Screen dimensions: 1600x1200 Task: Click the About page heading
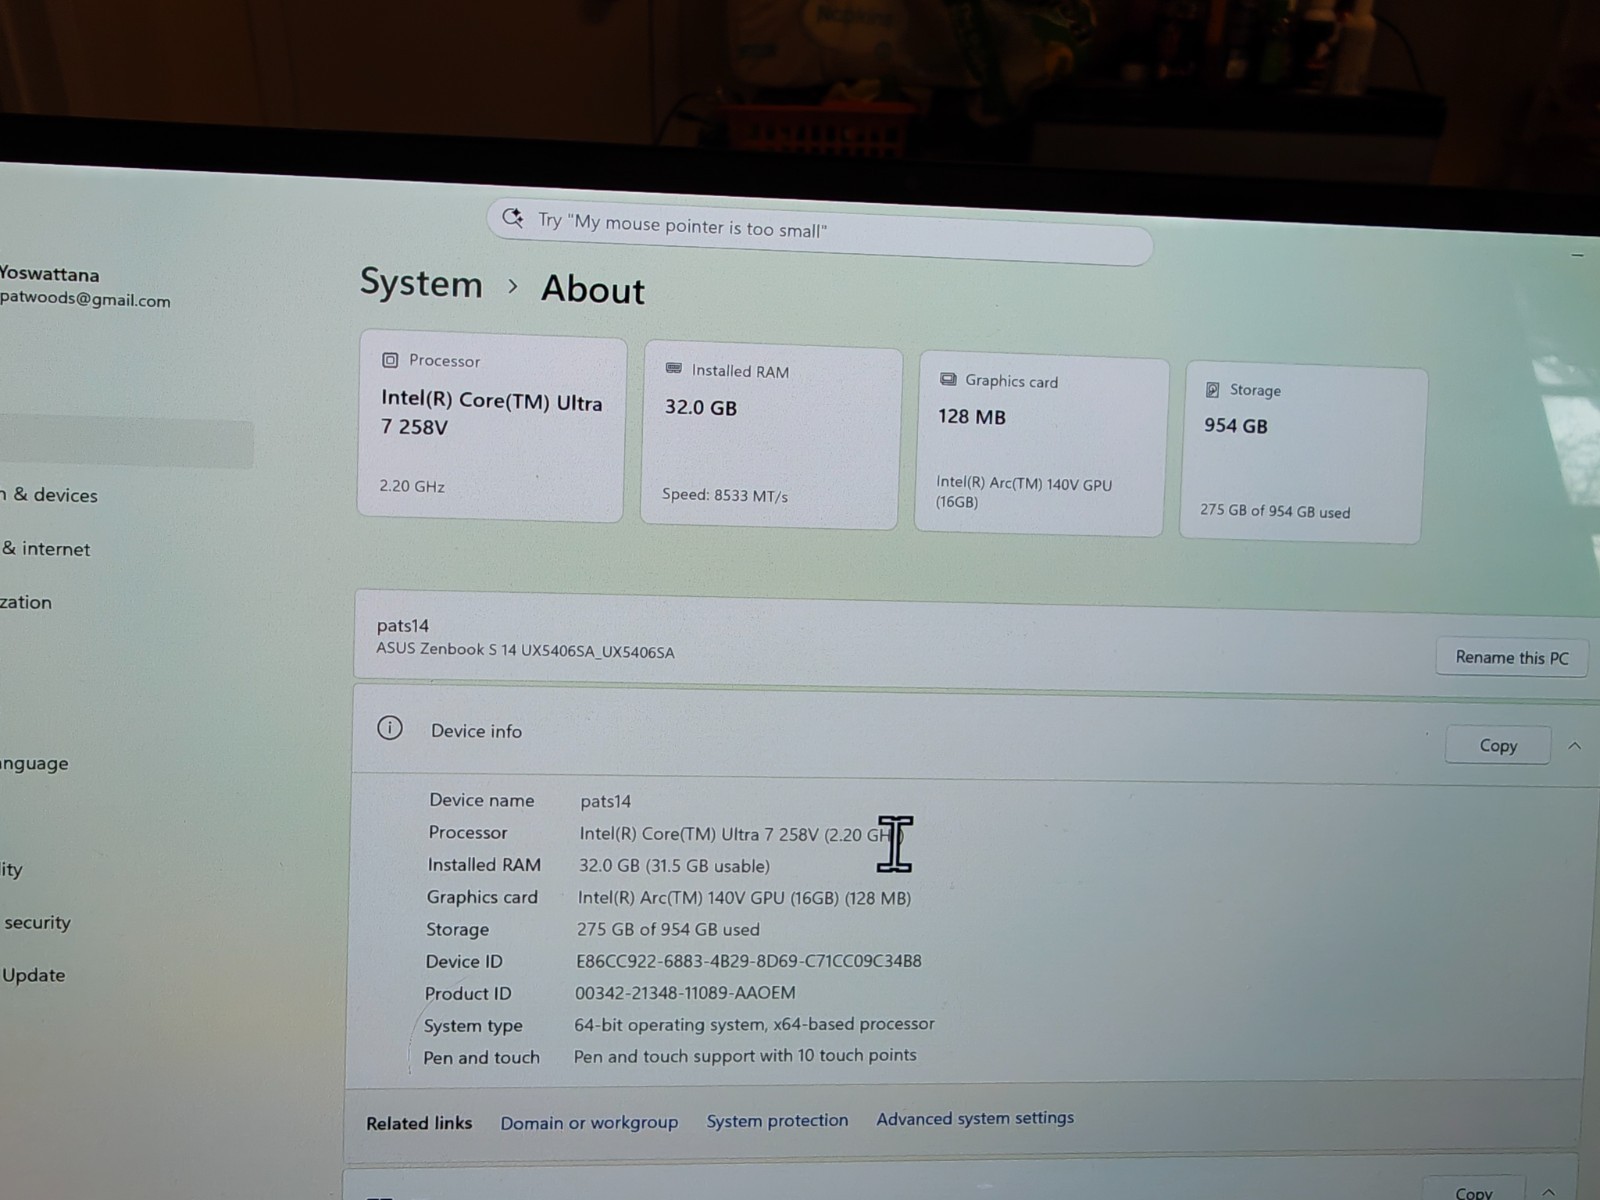click(x=593, y=289)
